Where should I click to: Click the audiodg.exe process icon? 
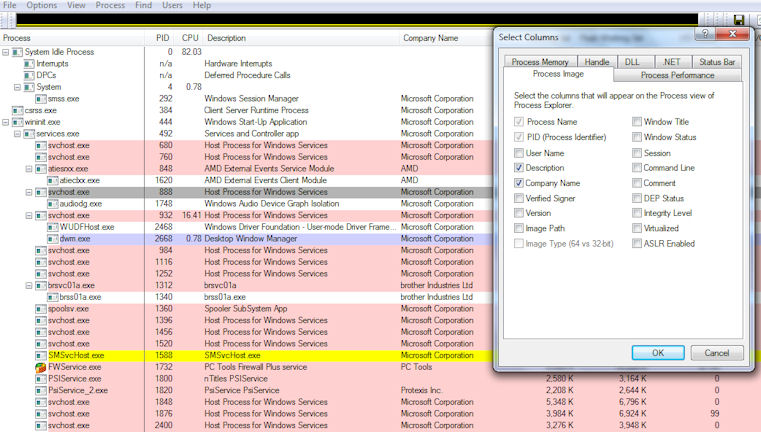[52, 203]
